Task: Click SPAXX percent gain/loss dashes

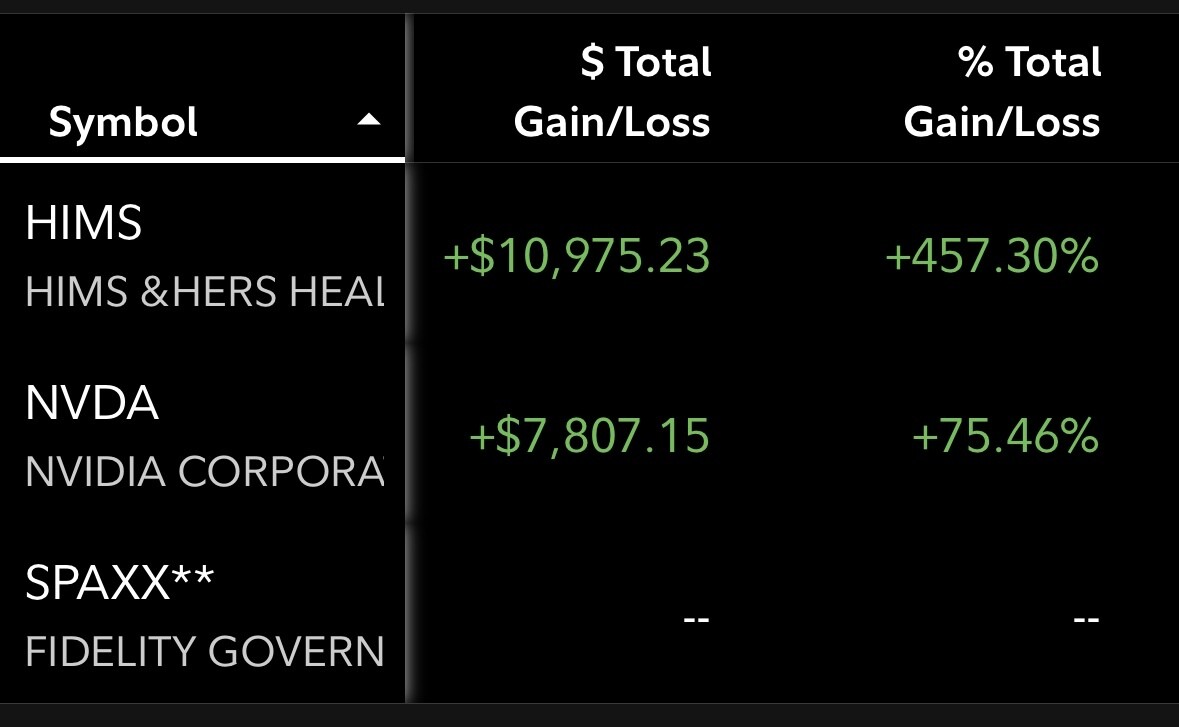Action: click(x=1087, y=619)
